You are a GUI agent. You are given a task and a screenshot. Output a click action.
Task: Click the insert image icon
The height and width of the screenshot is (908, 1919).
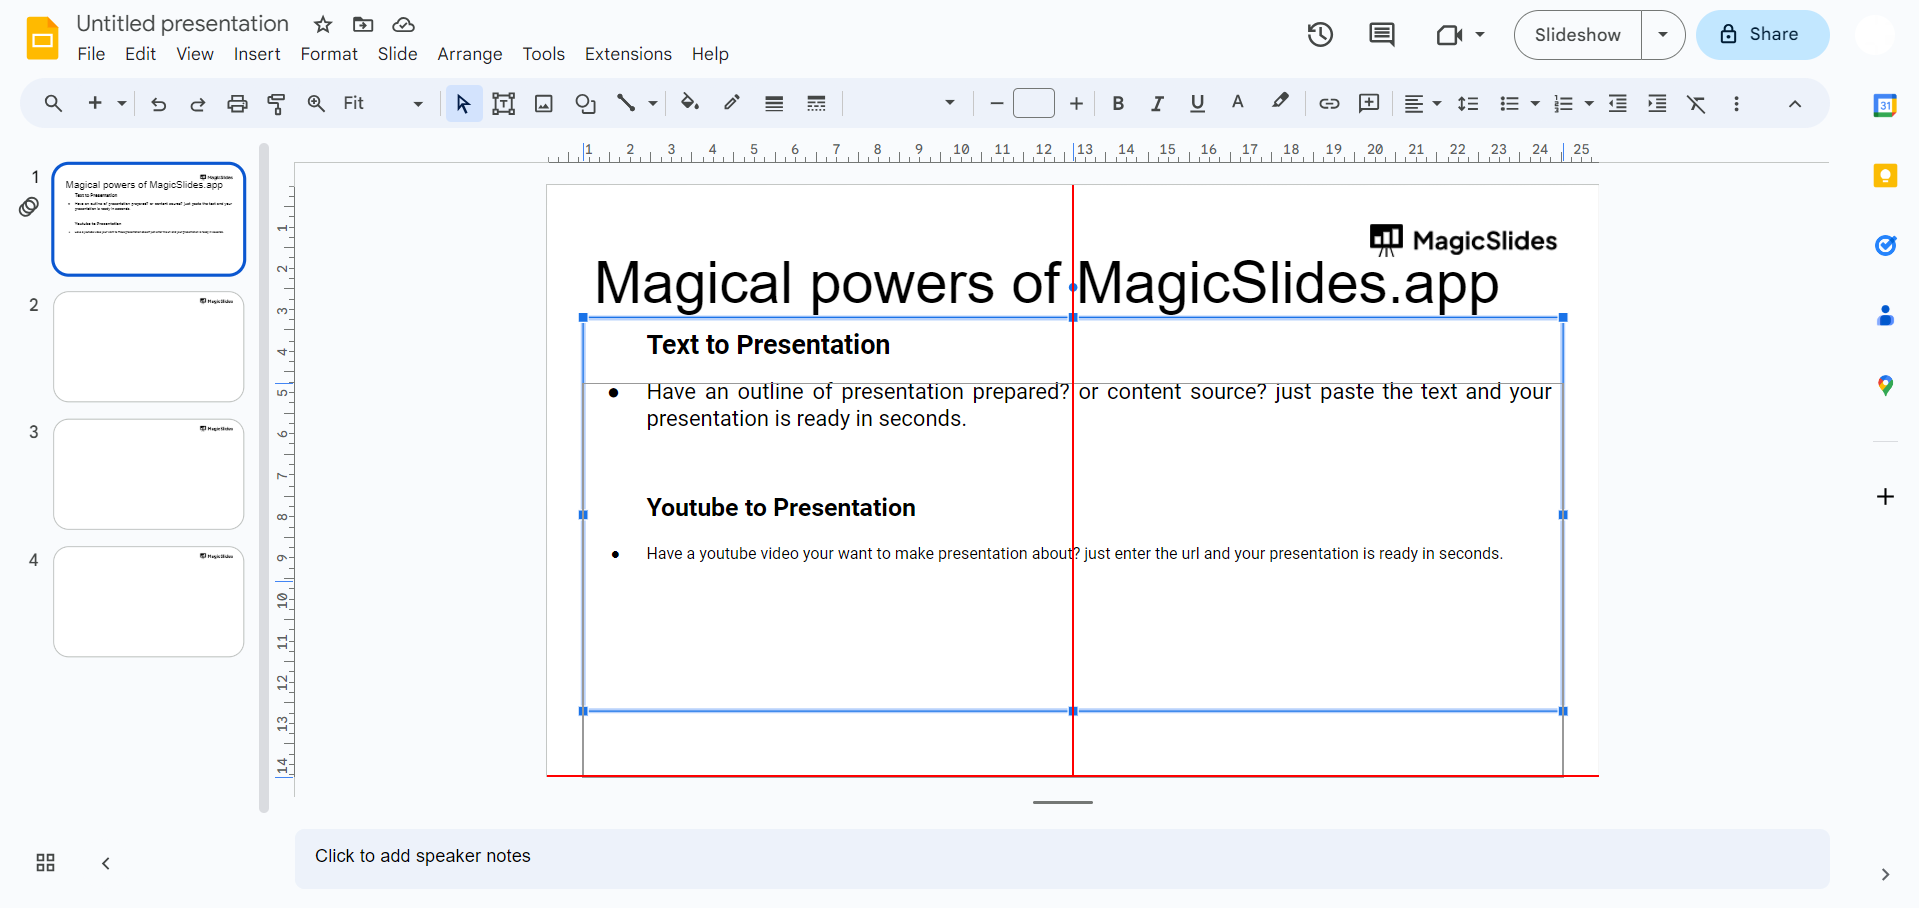point(544,103)
